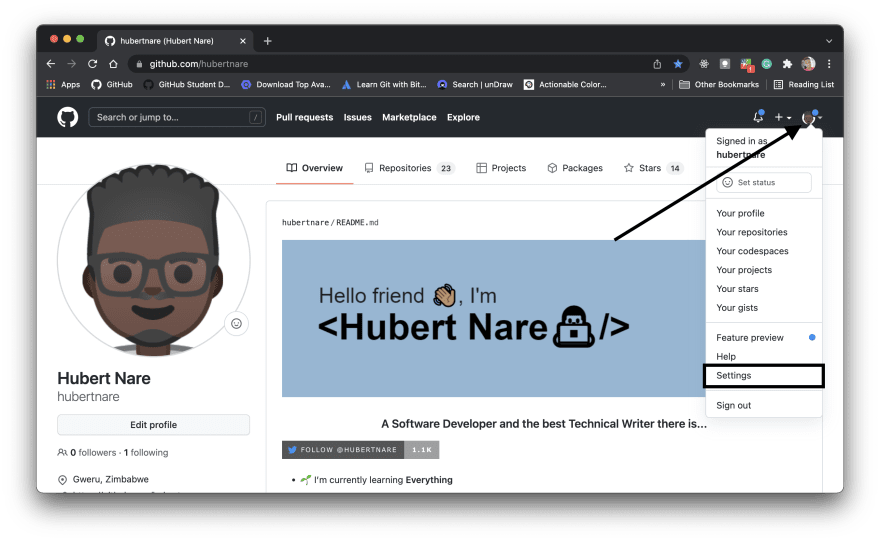This screenshot has height=541, width=880.
Task: Select Your codespaces in user menu
Action: [763, 251]
